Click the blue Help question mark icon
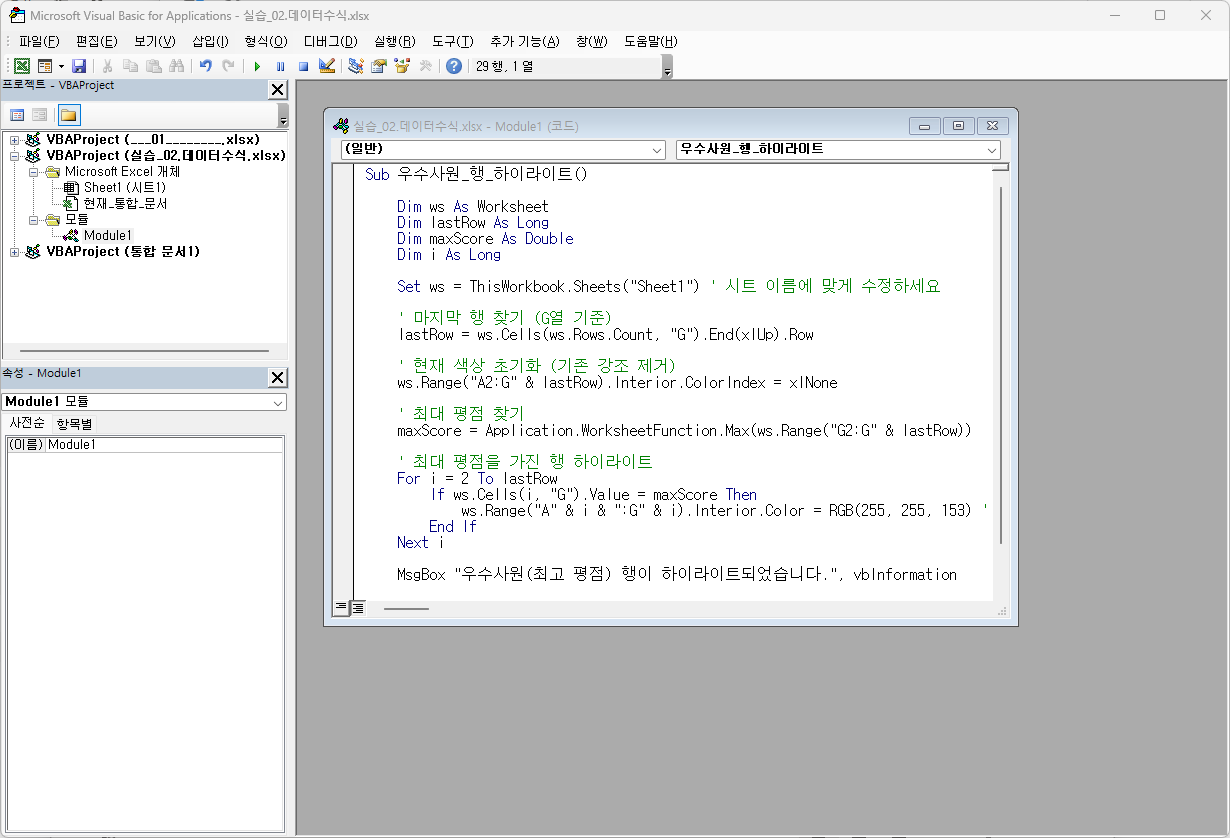 point(454,66)
